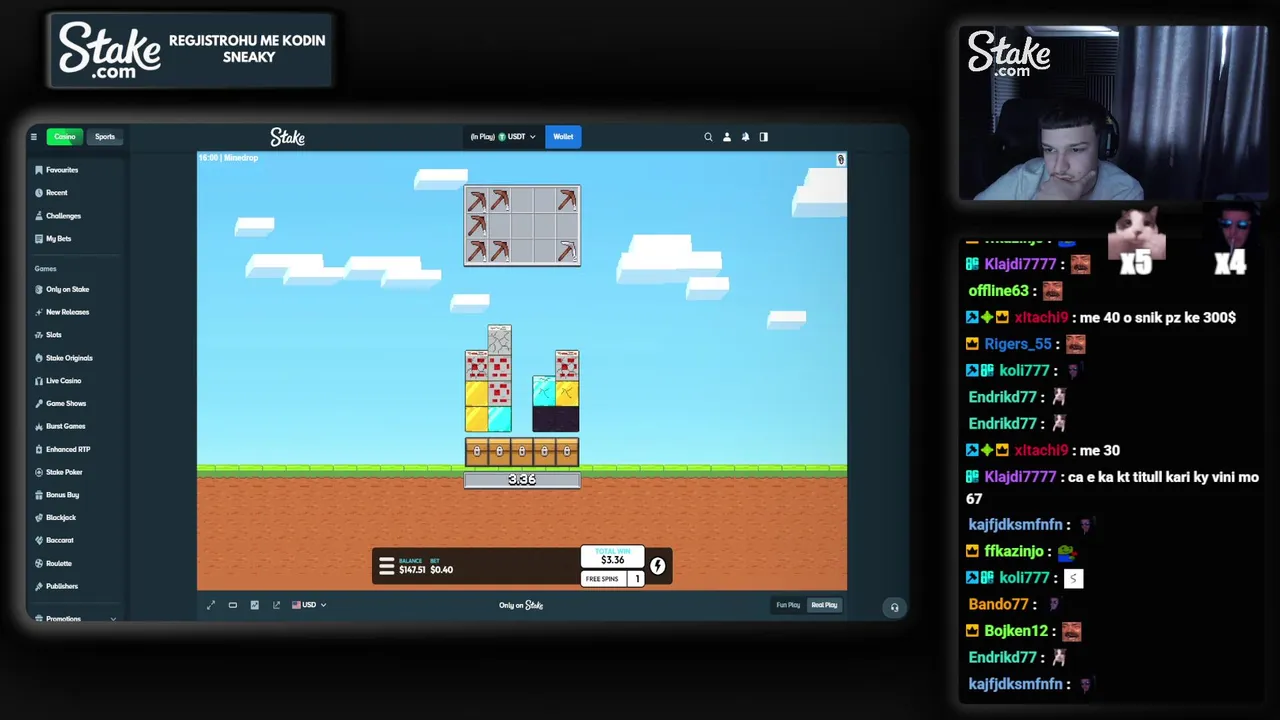Screen dimensions: 1280x720
Task: Open the notifications bell
Action: 745,137
